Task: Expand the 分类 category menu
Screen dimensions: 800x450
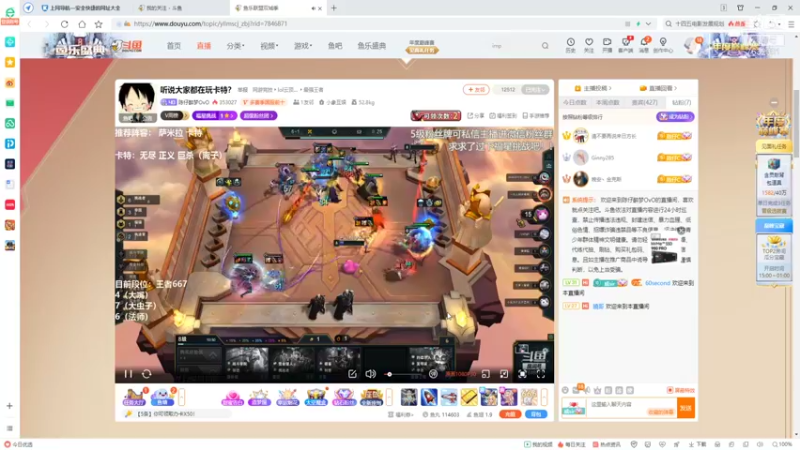Action: tap(235, 45)
